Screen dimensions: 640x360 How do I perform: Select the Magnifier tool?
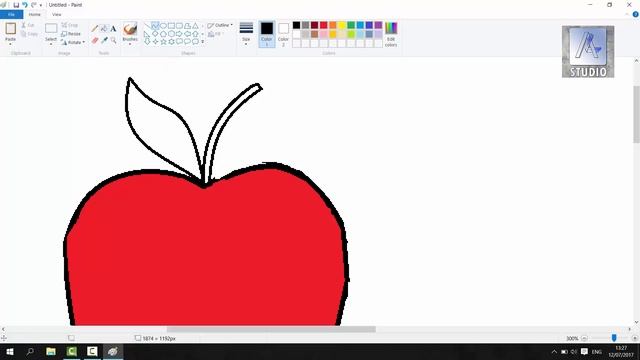pos(113,40)
